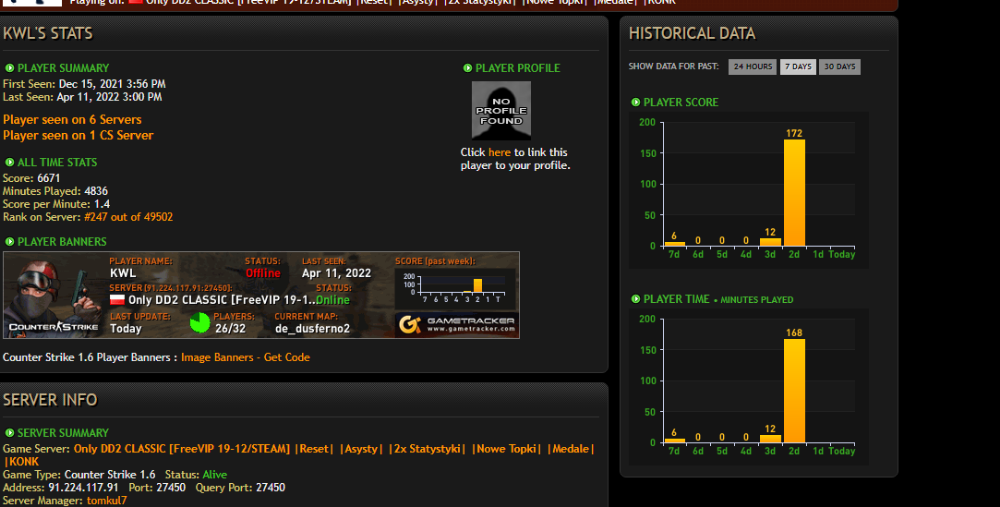Click the 12 bar in Player Score chart
This screenshot has height=507, width=1000.
point(770,242)
